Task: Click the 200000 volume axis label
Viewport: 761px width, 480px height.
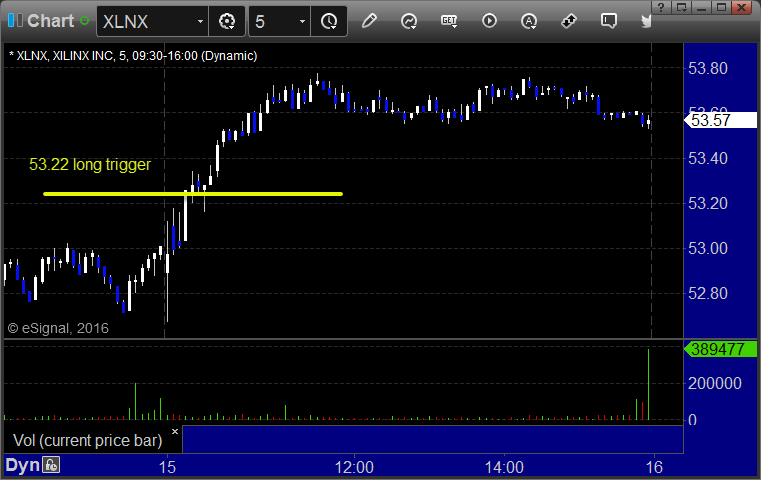Action: point(714,383)
